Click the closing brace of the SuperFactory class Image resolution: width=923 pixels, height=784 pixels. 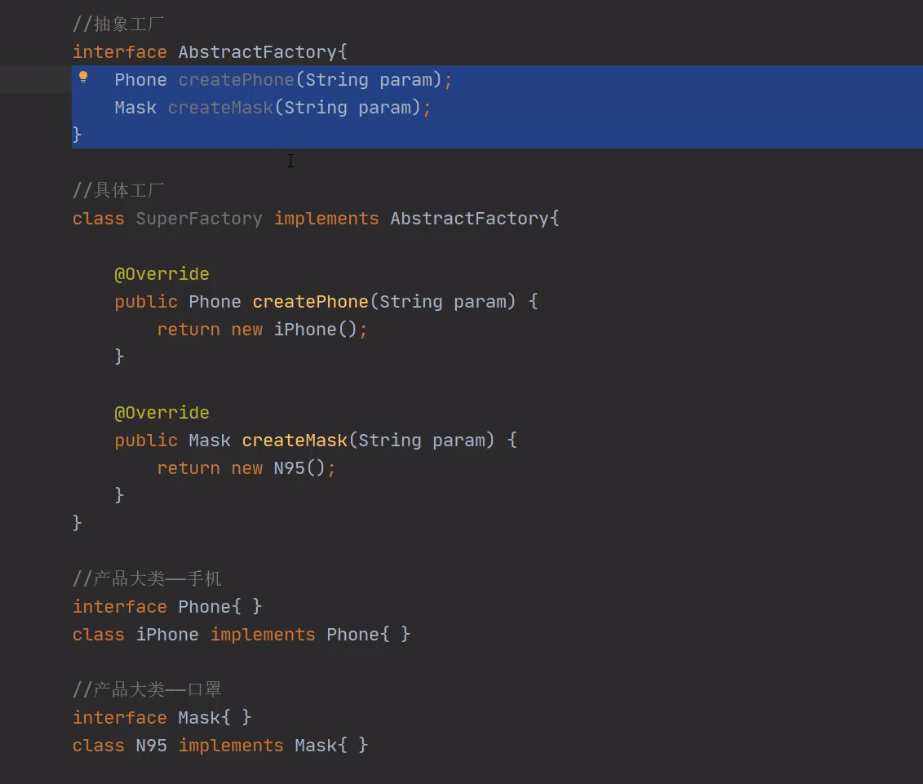(77, 523)
